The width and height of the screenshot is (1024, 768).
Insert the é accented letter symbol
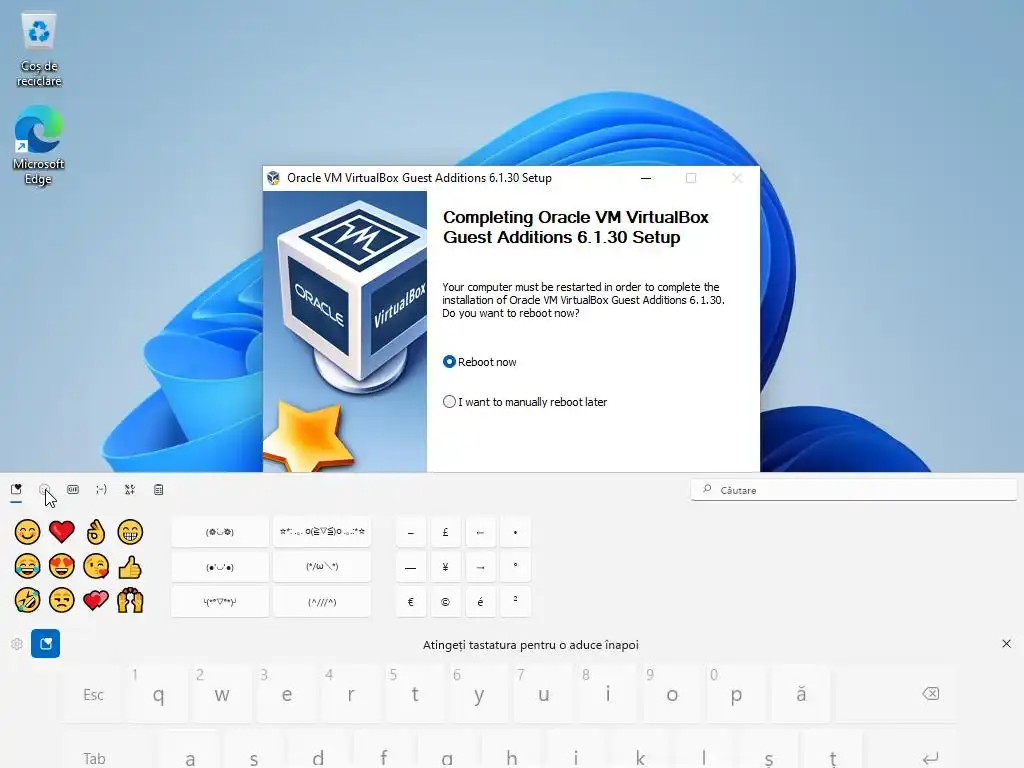480,601
